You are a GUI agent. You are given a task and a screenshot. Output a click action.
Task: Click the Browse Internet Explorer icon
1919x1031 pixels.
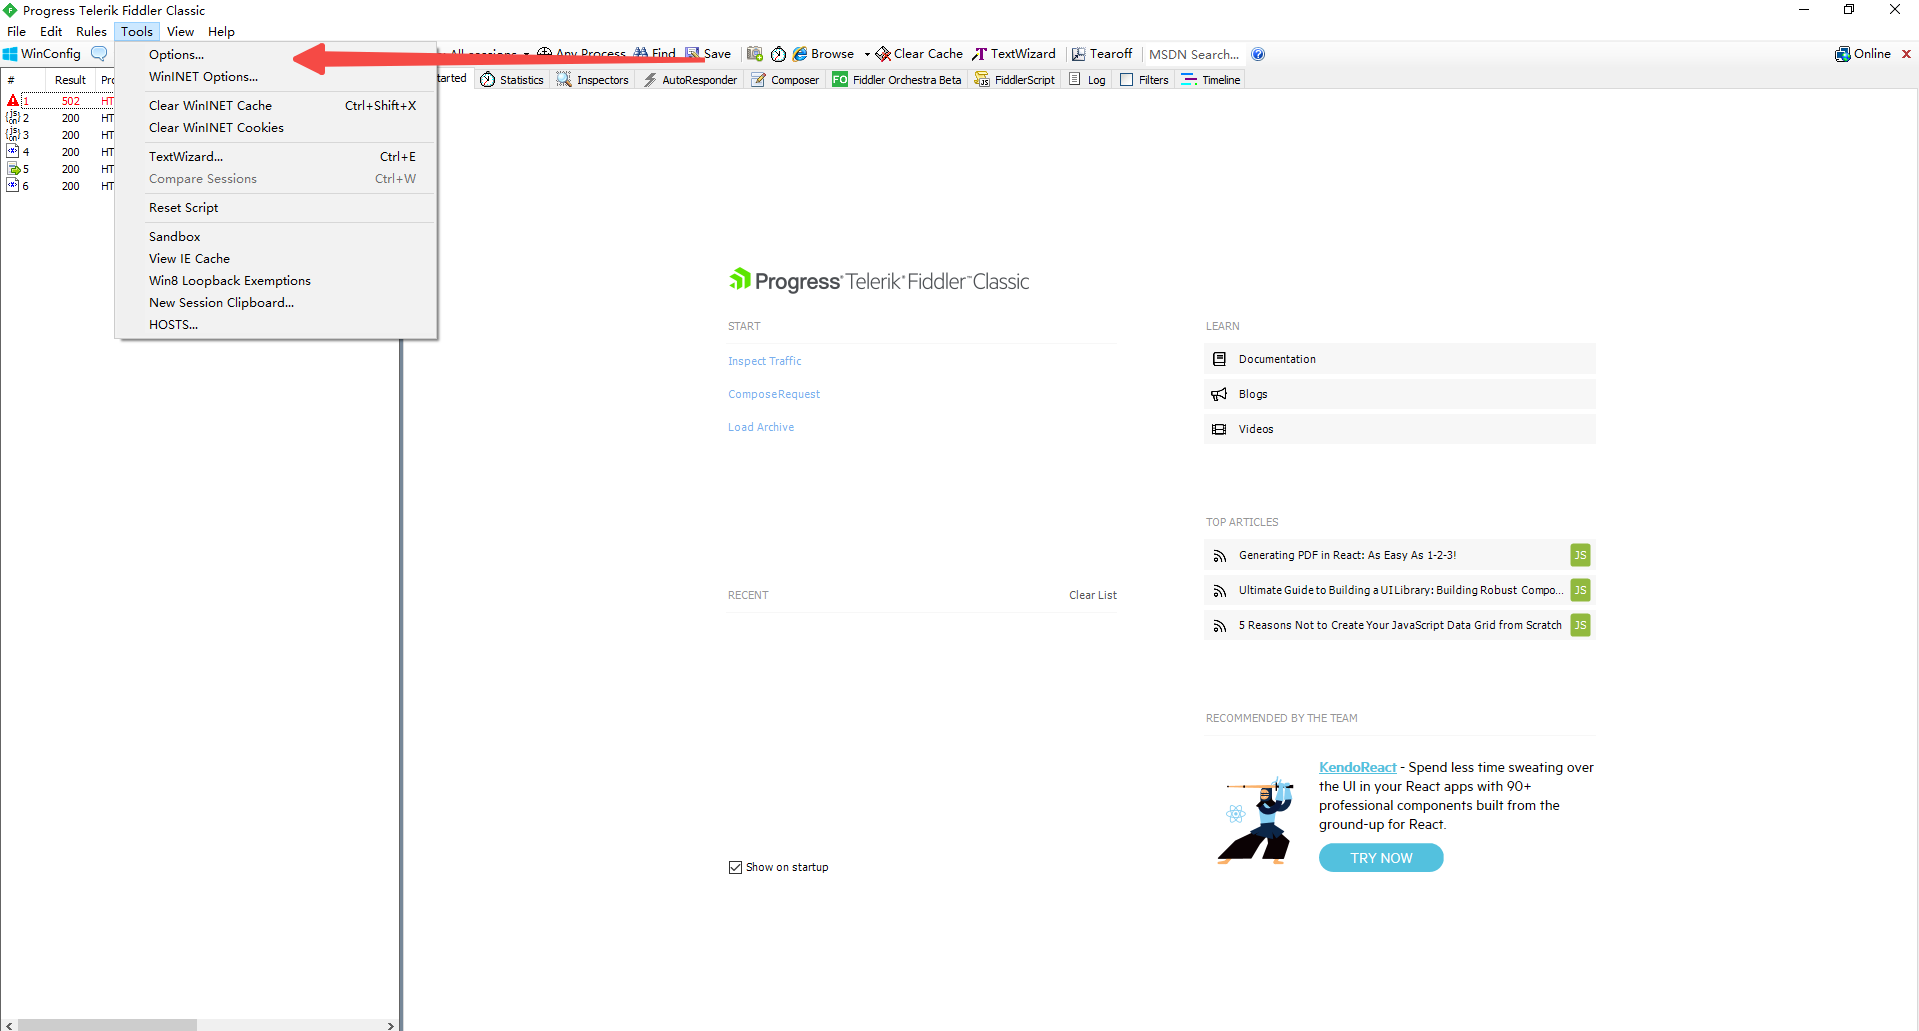800,54
